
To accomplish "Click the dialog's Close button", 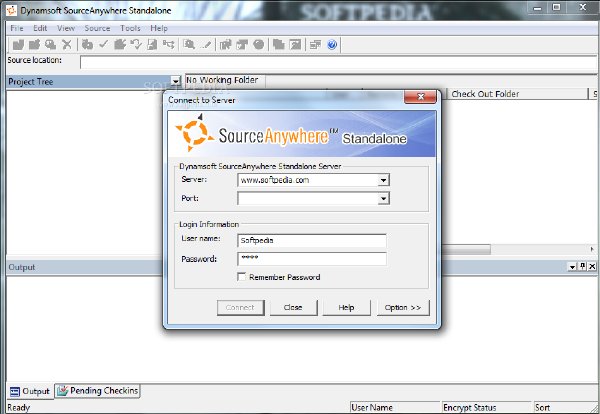I will [293, 307].
